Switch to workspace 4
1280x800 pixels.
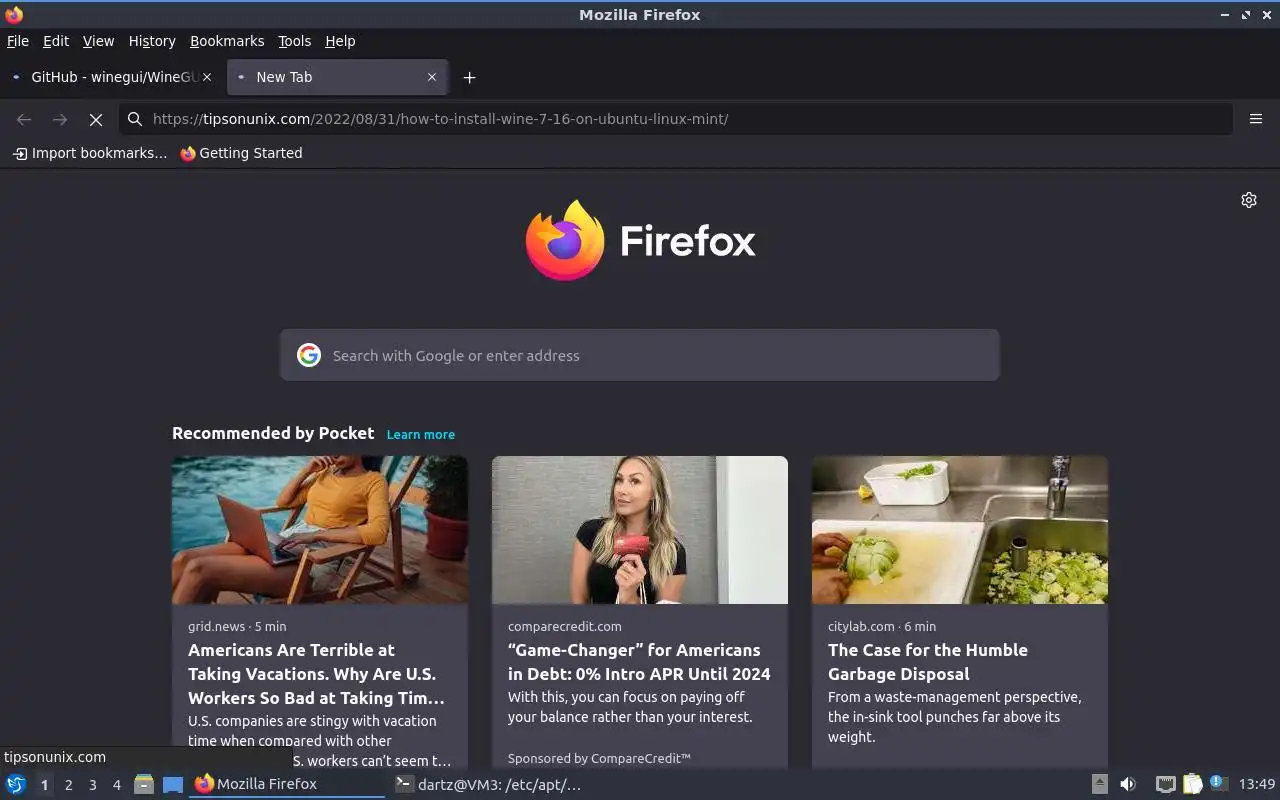116,785
